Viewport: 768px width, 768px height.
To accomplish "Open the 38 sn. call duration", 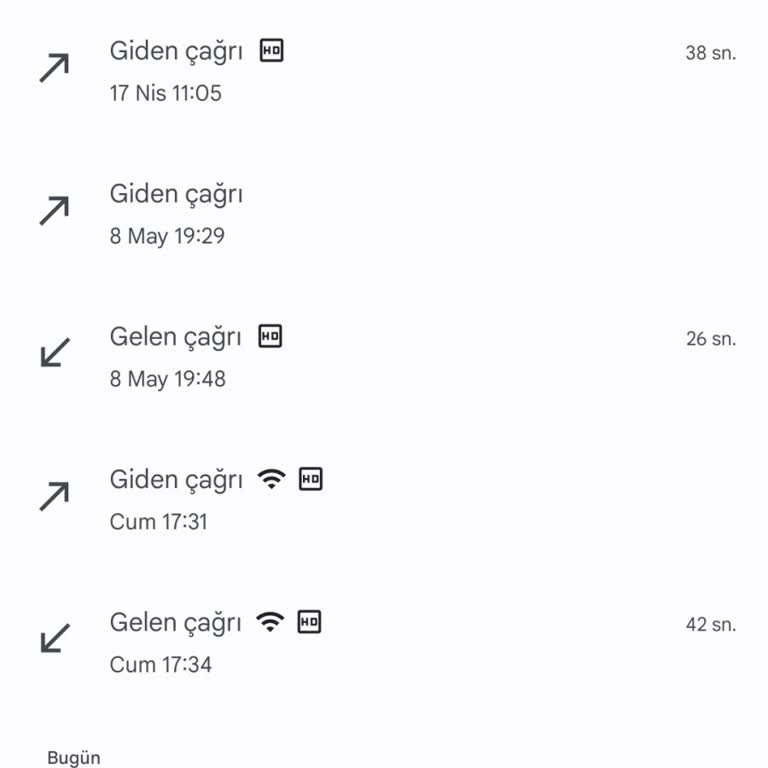I will point(710,54).
